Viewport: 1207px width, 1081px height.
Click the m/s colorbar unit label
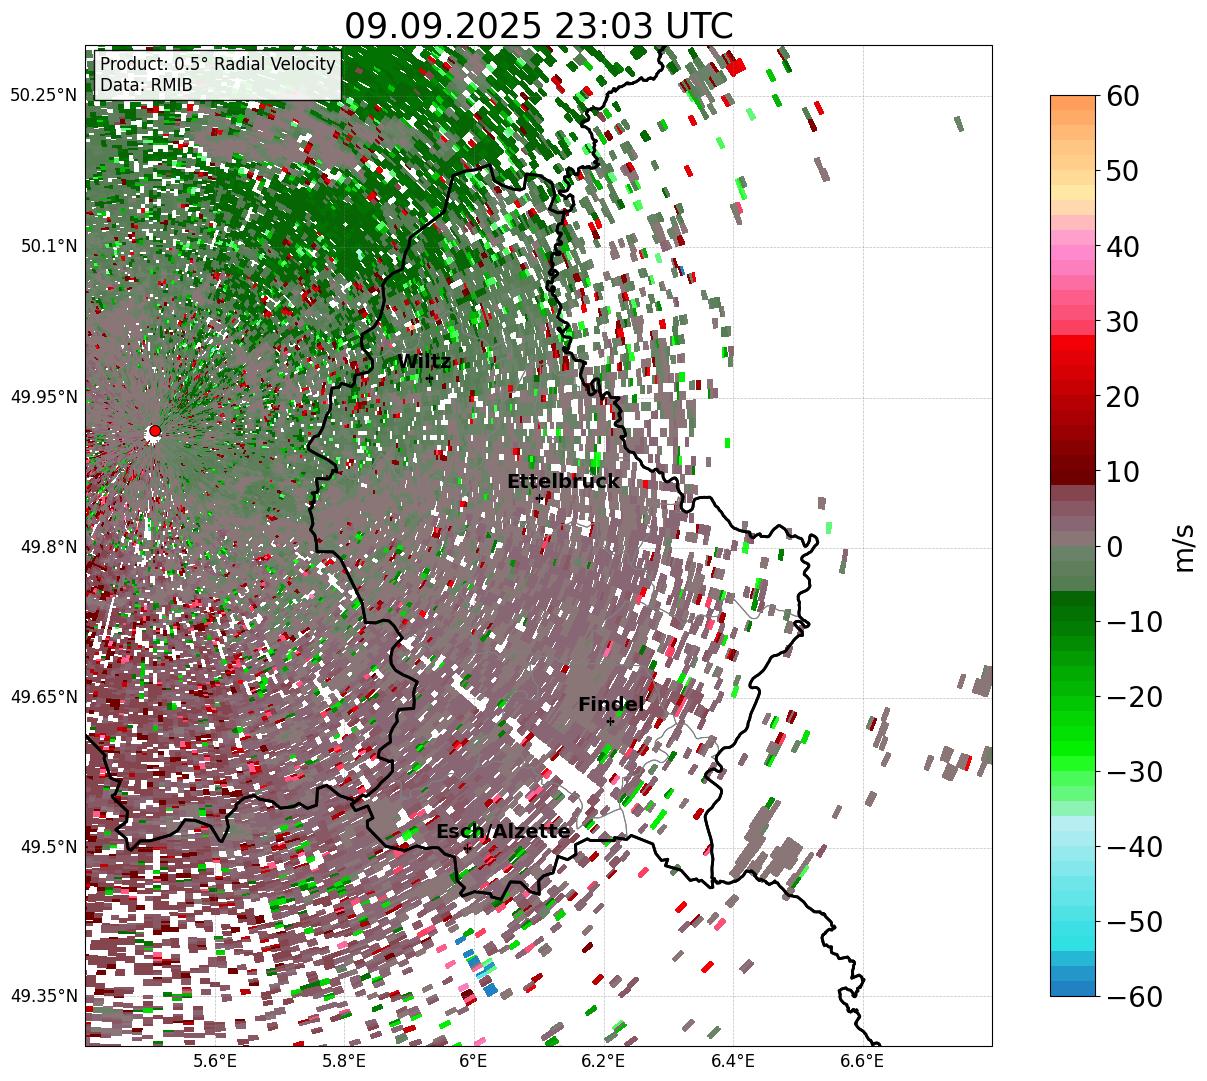point(1184,547)
